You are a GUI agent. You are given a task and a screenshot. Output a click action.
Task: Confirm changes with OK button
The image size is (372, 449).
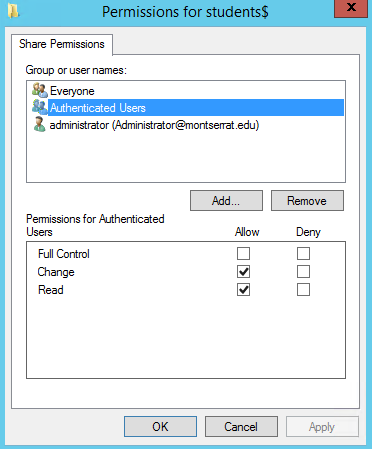point(160,426)
